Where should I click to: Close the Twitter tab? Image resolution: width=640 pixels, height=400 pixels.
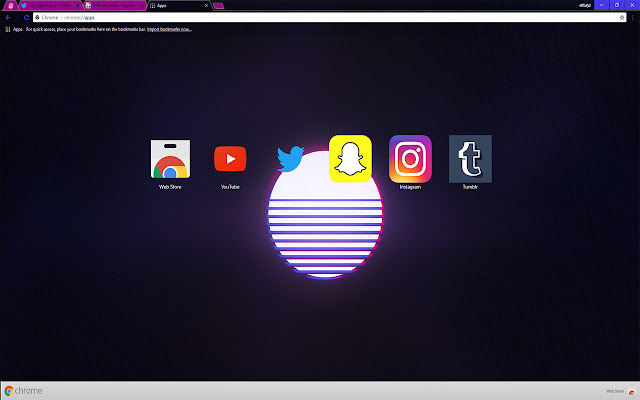(78, 6)
